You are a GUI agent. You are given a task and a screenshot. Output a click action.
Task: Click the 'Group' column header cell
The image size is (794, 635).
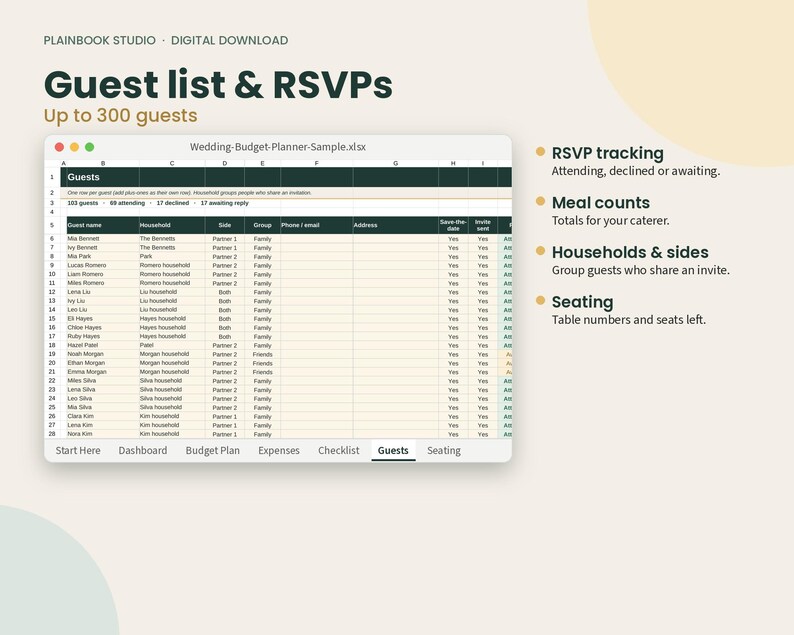[x=262, y=225]
